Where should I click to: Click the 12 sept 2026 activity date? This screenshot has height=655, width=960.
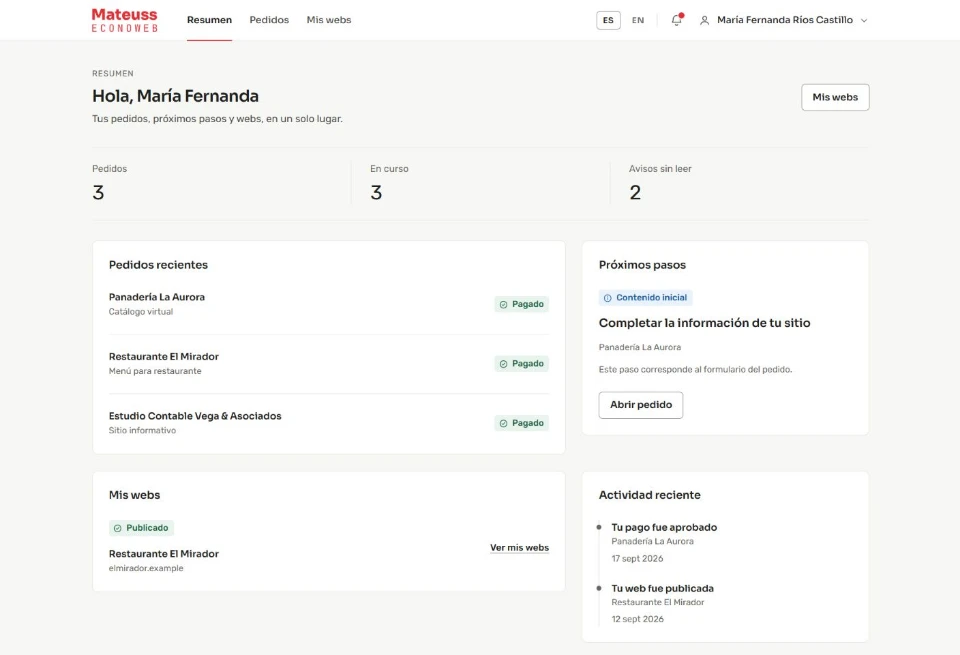637,619
